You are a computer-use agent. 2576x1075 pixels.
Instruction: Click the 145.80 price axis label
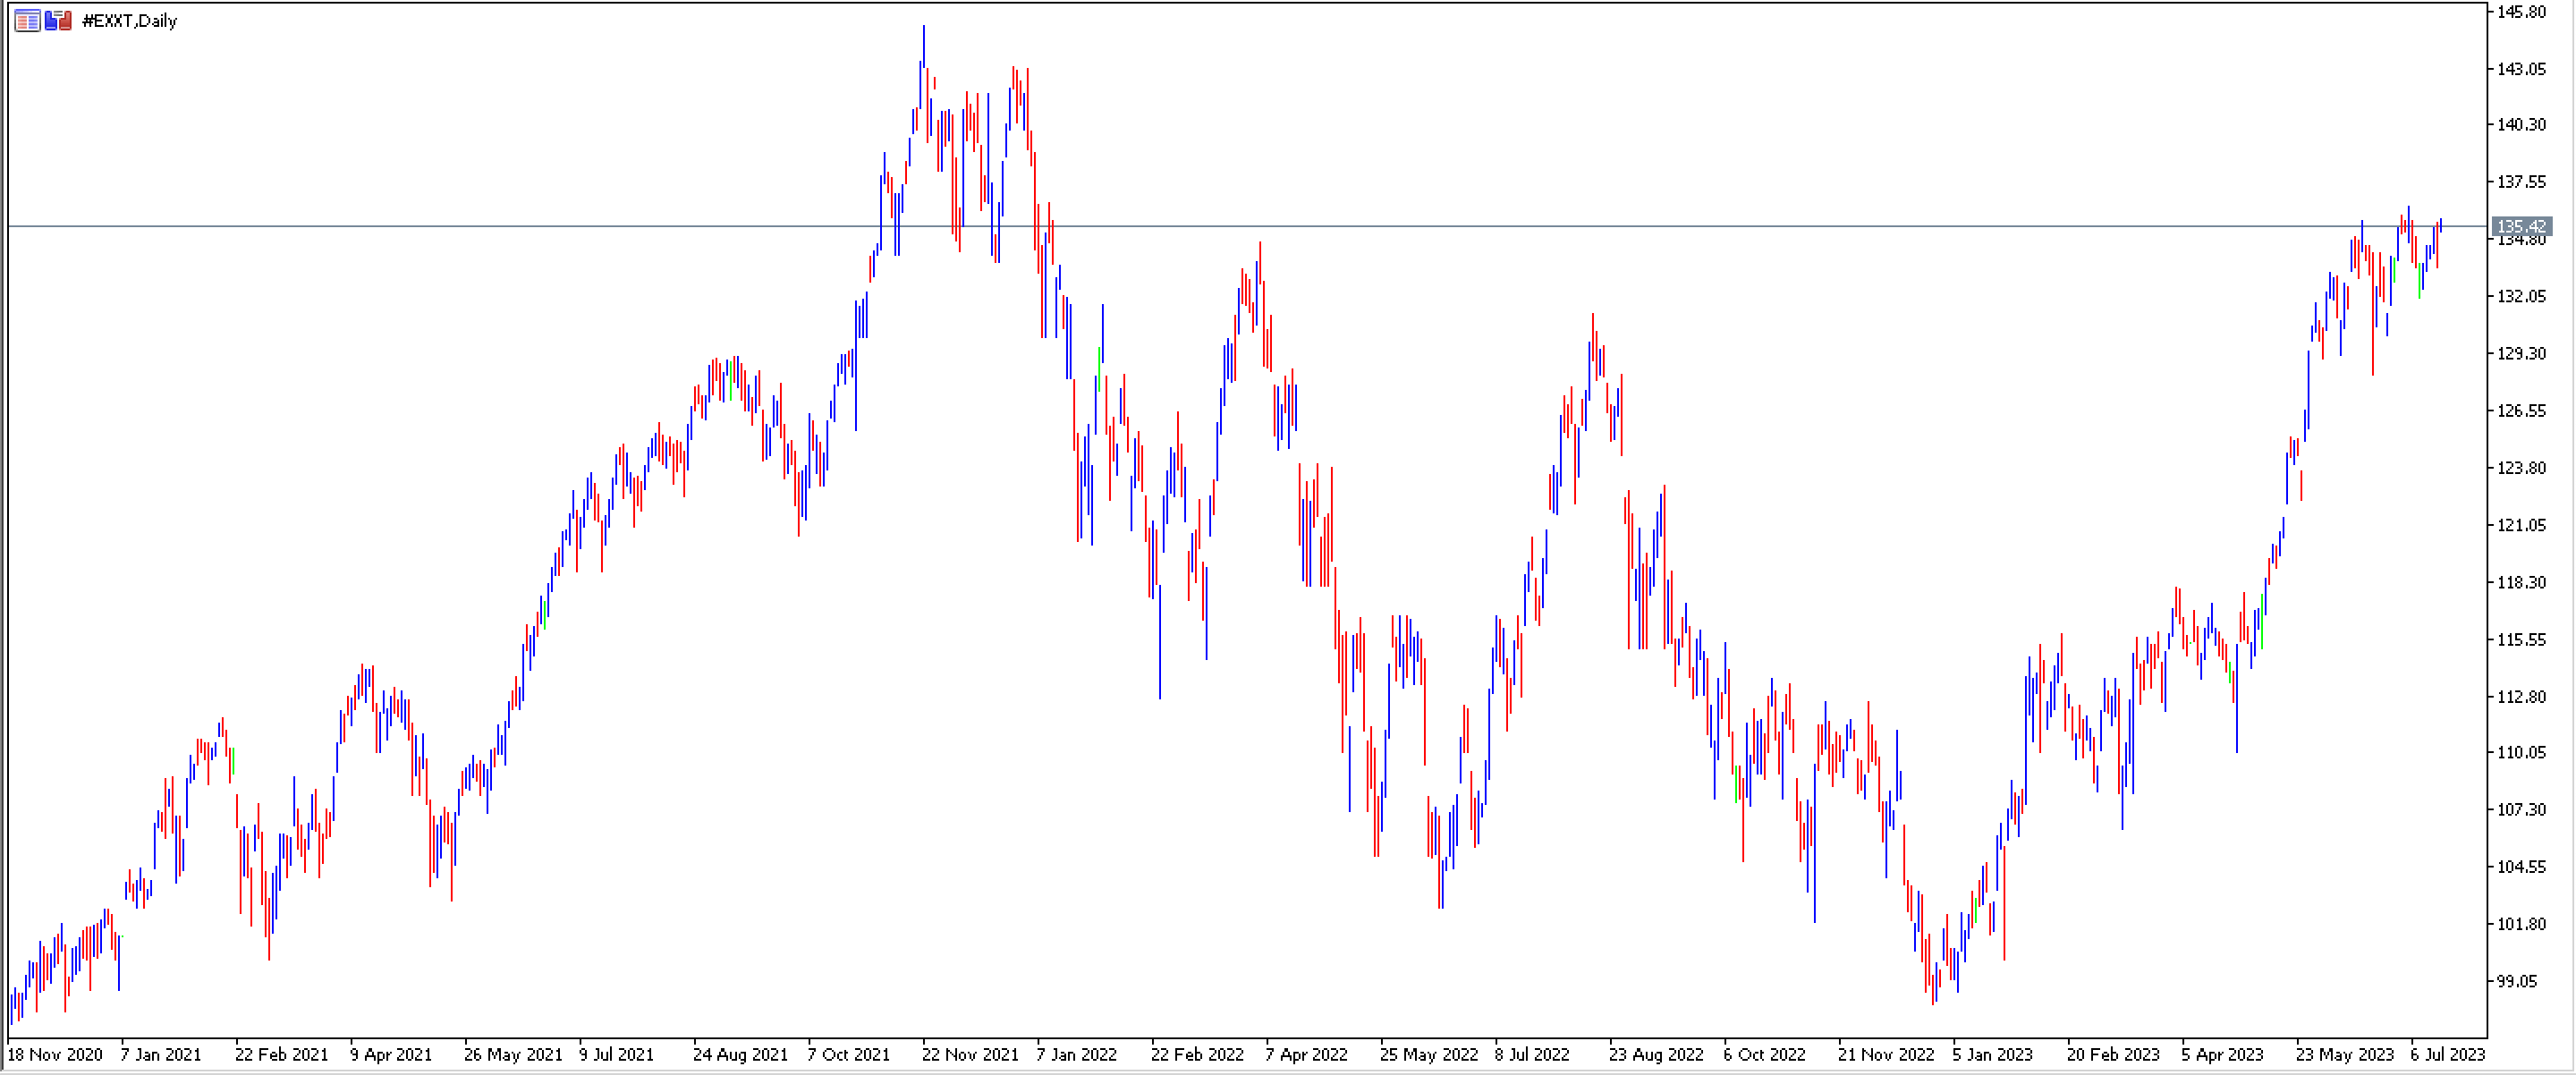point(2522,12)
